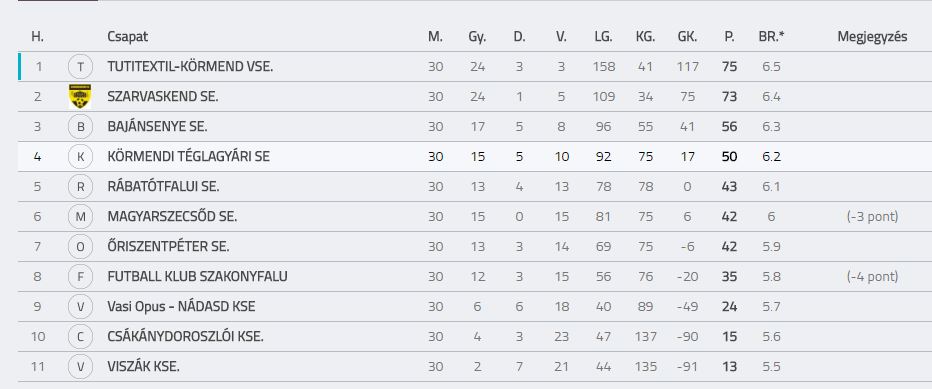Go to Vasi Opus - NÁDASD KSE team
The image size is (932, 389).
click(181, 307)
